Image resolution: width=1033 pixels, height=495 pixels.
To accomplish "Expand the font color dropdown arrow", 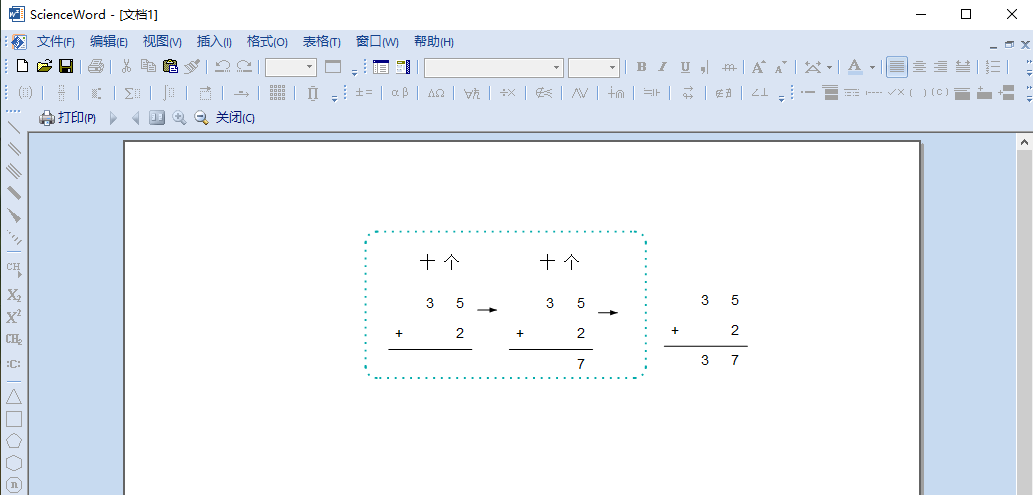I will pyautogui.click(x=873, y=67).
